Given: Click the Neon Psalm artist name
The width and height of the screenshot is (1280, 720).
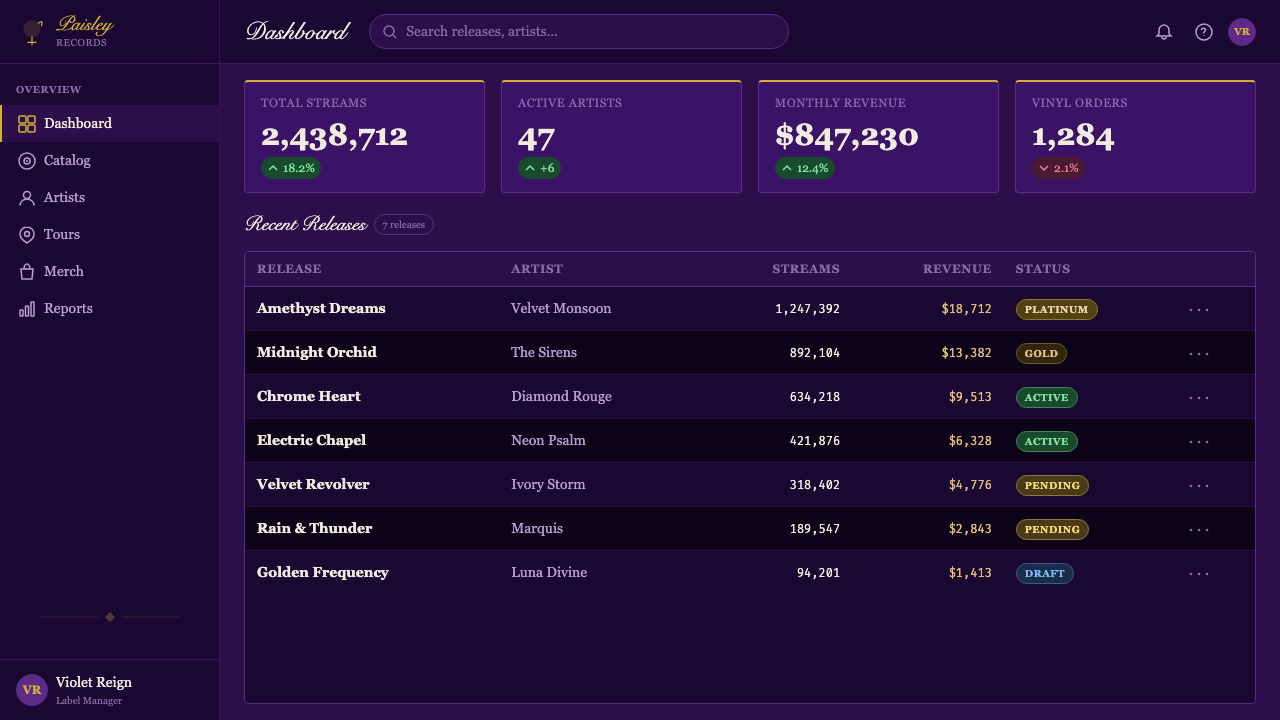Looking at the screenshot, I should [x=548, y=440].
